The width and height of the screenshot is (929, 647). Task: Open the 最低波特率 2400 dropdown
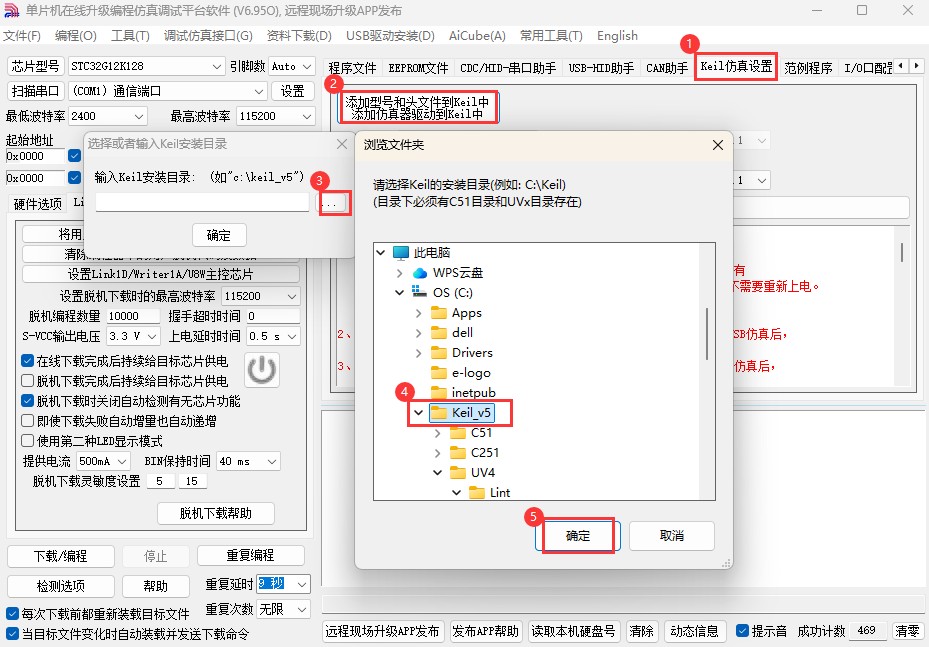click(108, 116)
